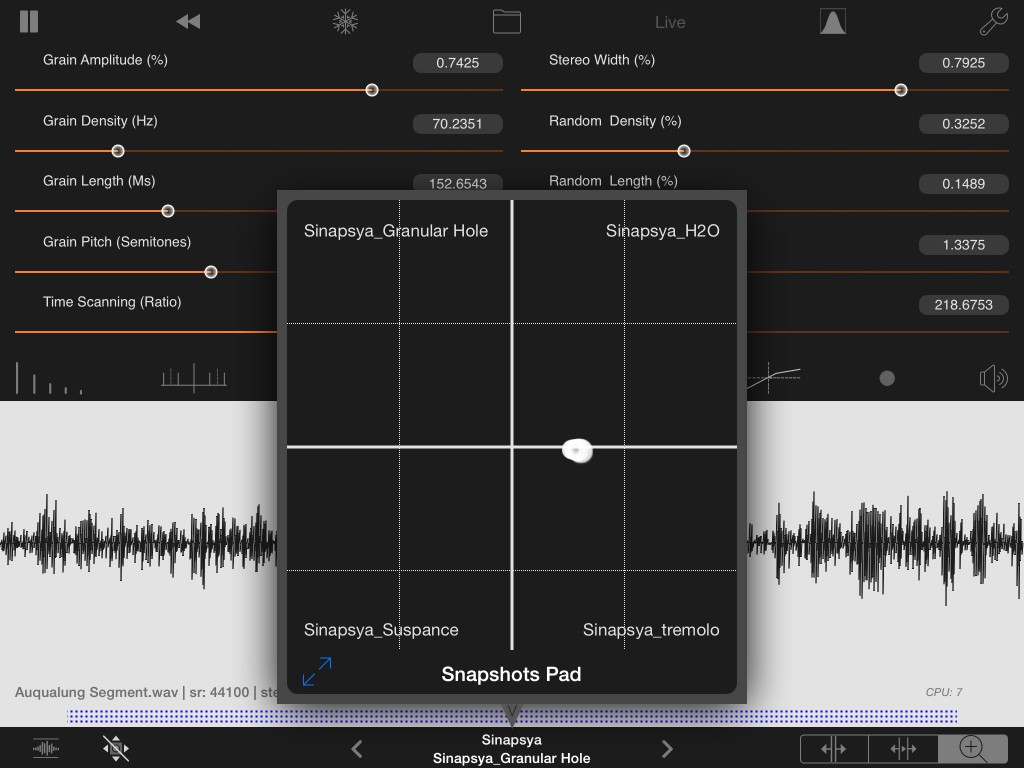This screenshot has width=1024, height=768.
Task: Click the CPU: 7 indicator
Action: (x=944, y=692)
